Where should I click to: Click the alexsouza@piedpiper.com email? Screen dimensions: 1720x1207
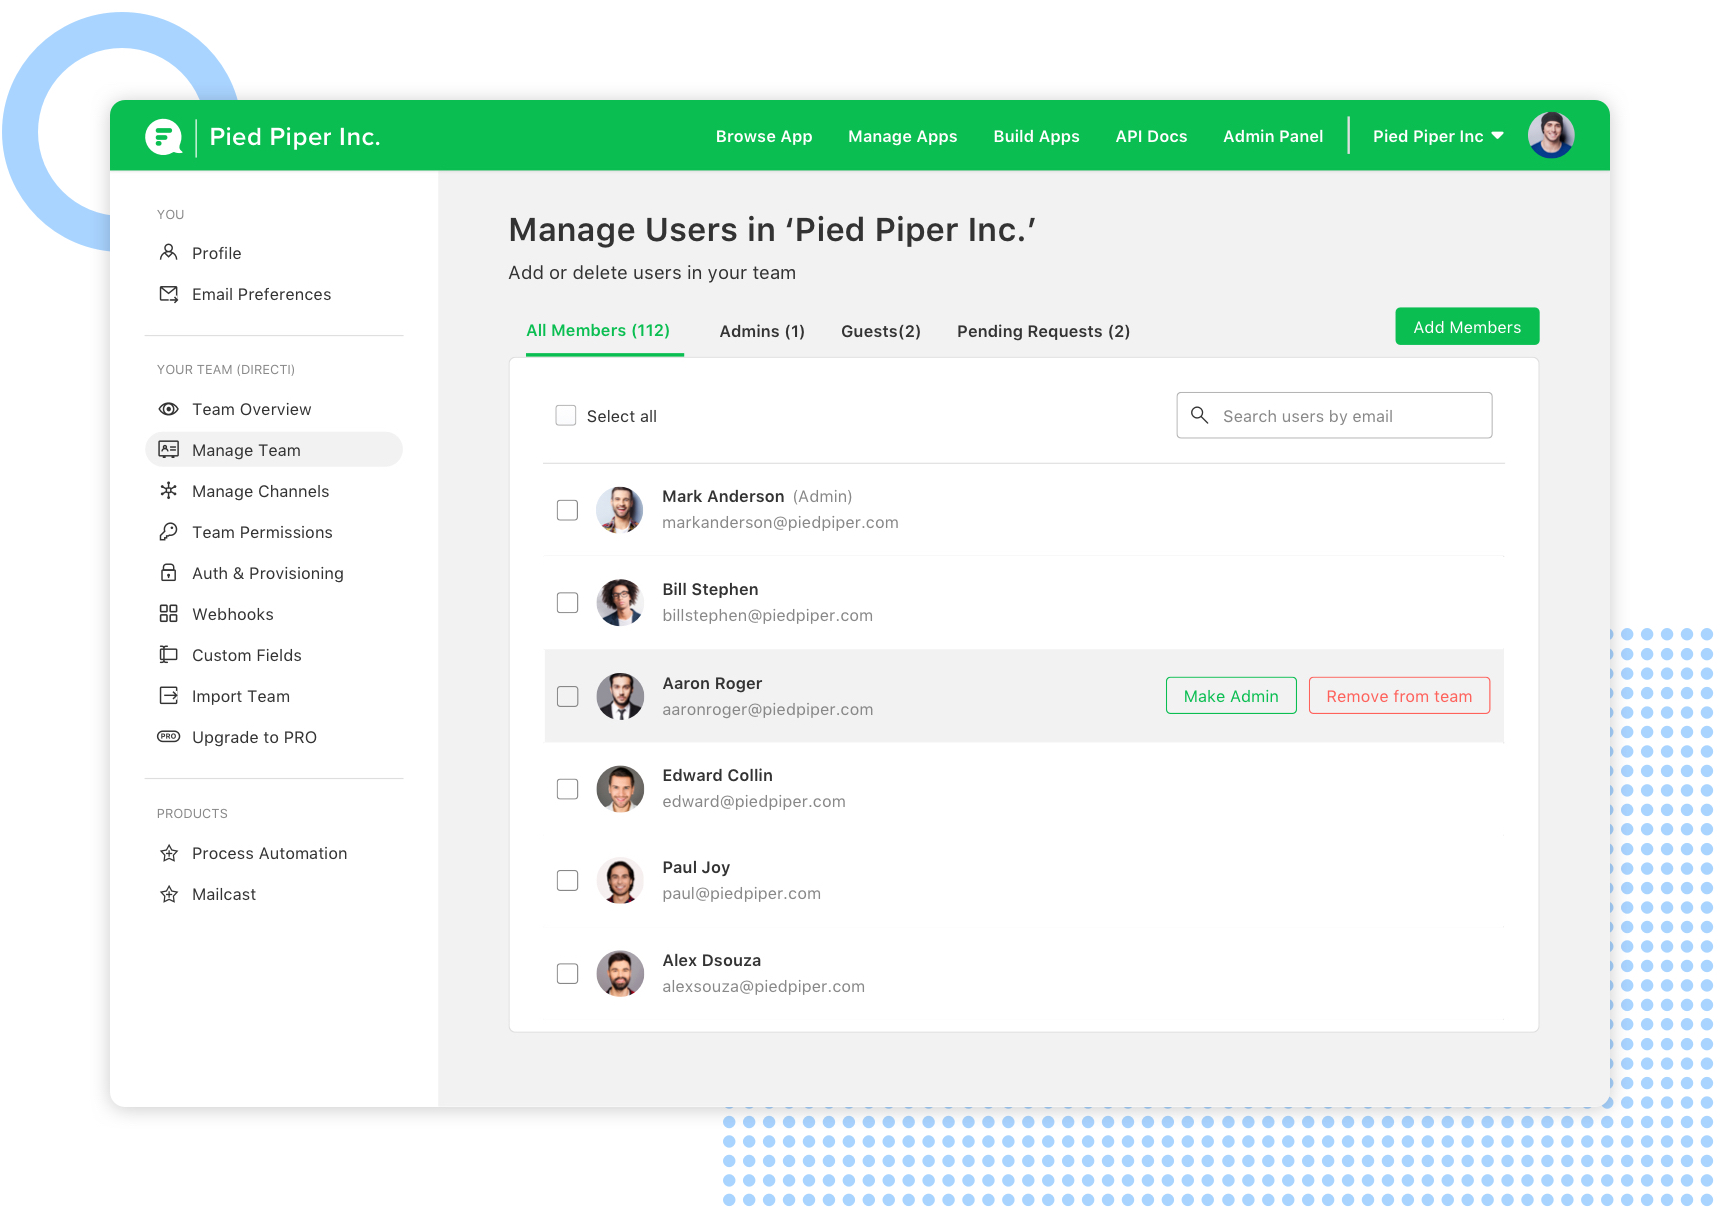[763, 986]
